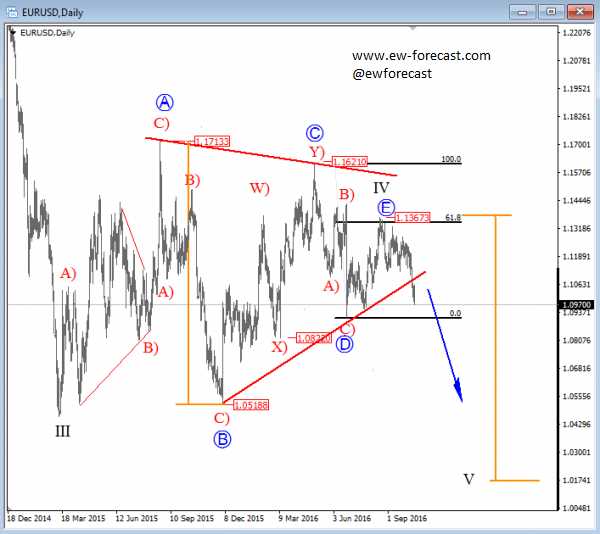Select the blue circled A wave label
The image size is (600, 534).
click(x=166, y=101)
